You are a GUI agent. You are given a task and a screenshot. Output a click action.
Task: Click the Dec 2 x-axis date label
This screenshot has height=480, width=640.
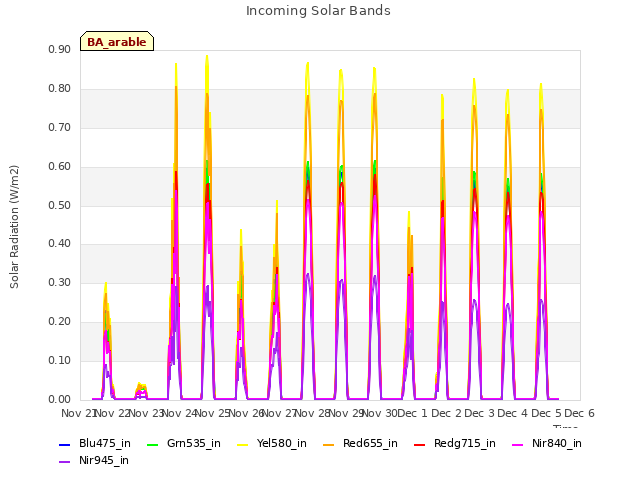coord(446,413)
